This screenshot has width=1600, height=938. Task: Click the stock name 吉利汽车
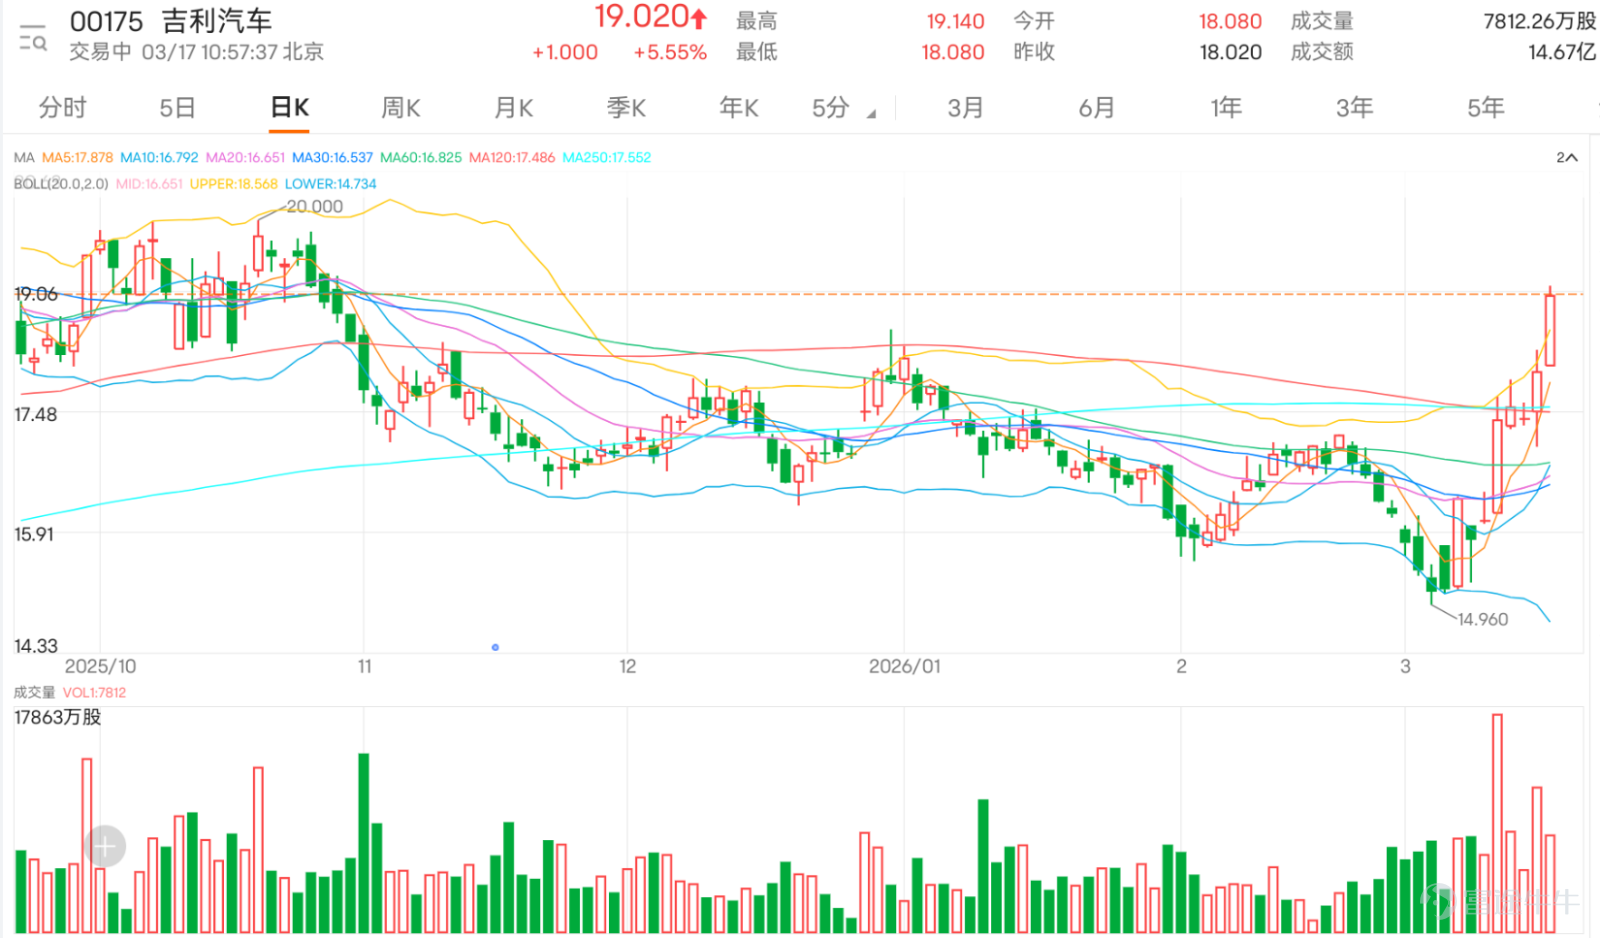[x=217, y=21]
